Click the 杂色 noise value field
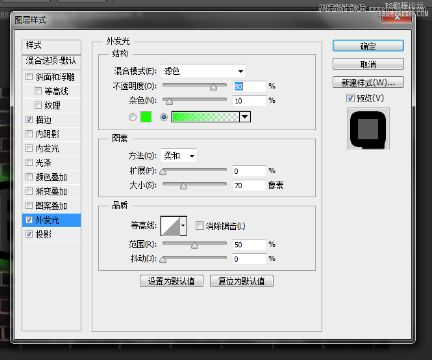The image size is (439, 363). pyautogui.click(x=249, y=101)
